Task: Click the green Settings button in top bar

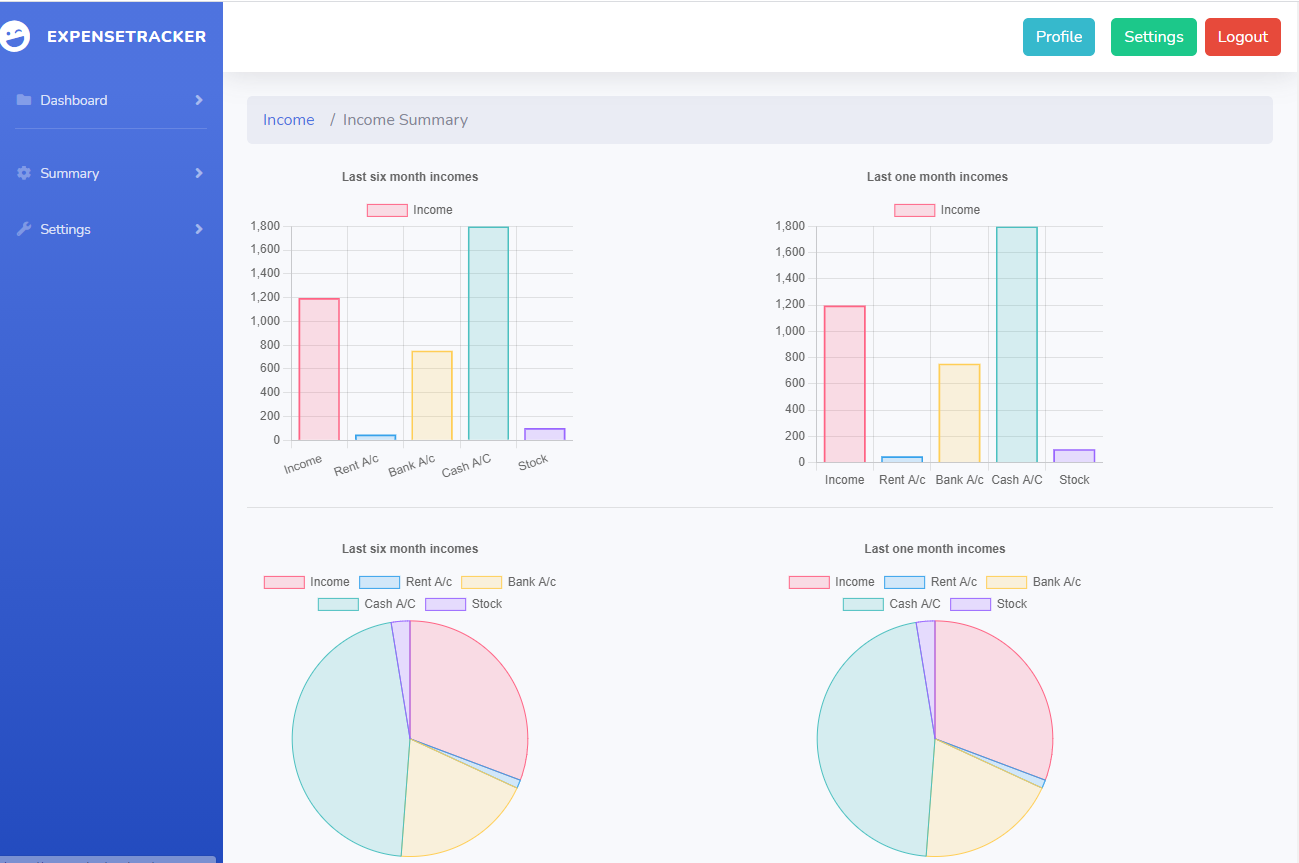Action: [x=1154, y=37]
